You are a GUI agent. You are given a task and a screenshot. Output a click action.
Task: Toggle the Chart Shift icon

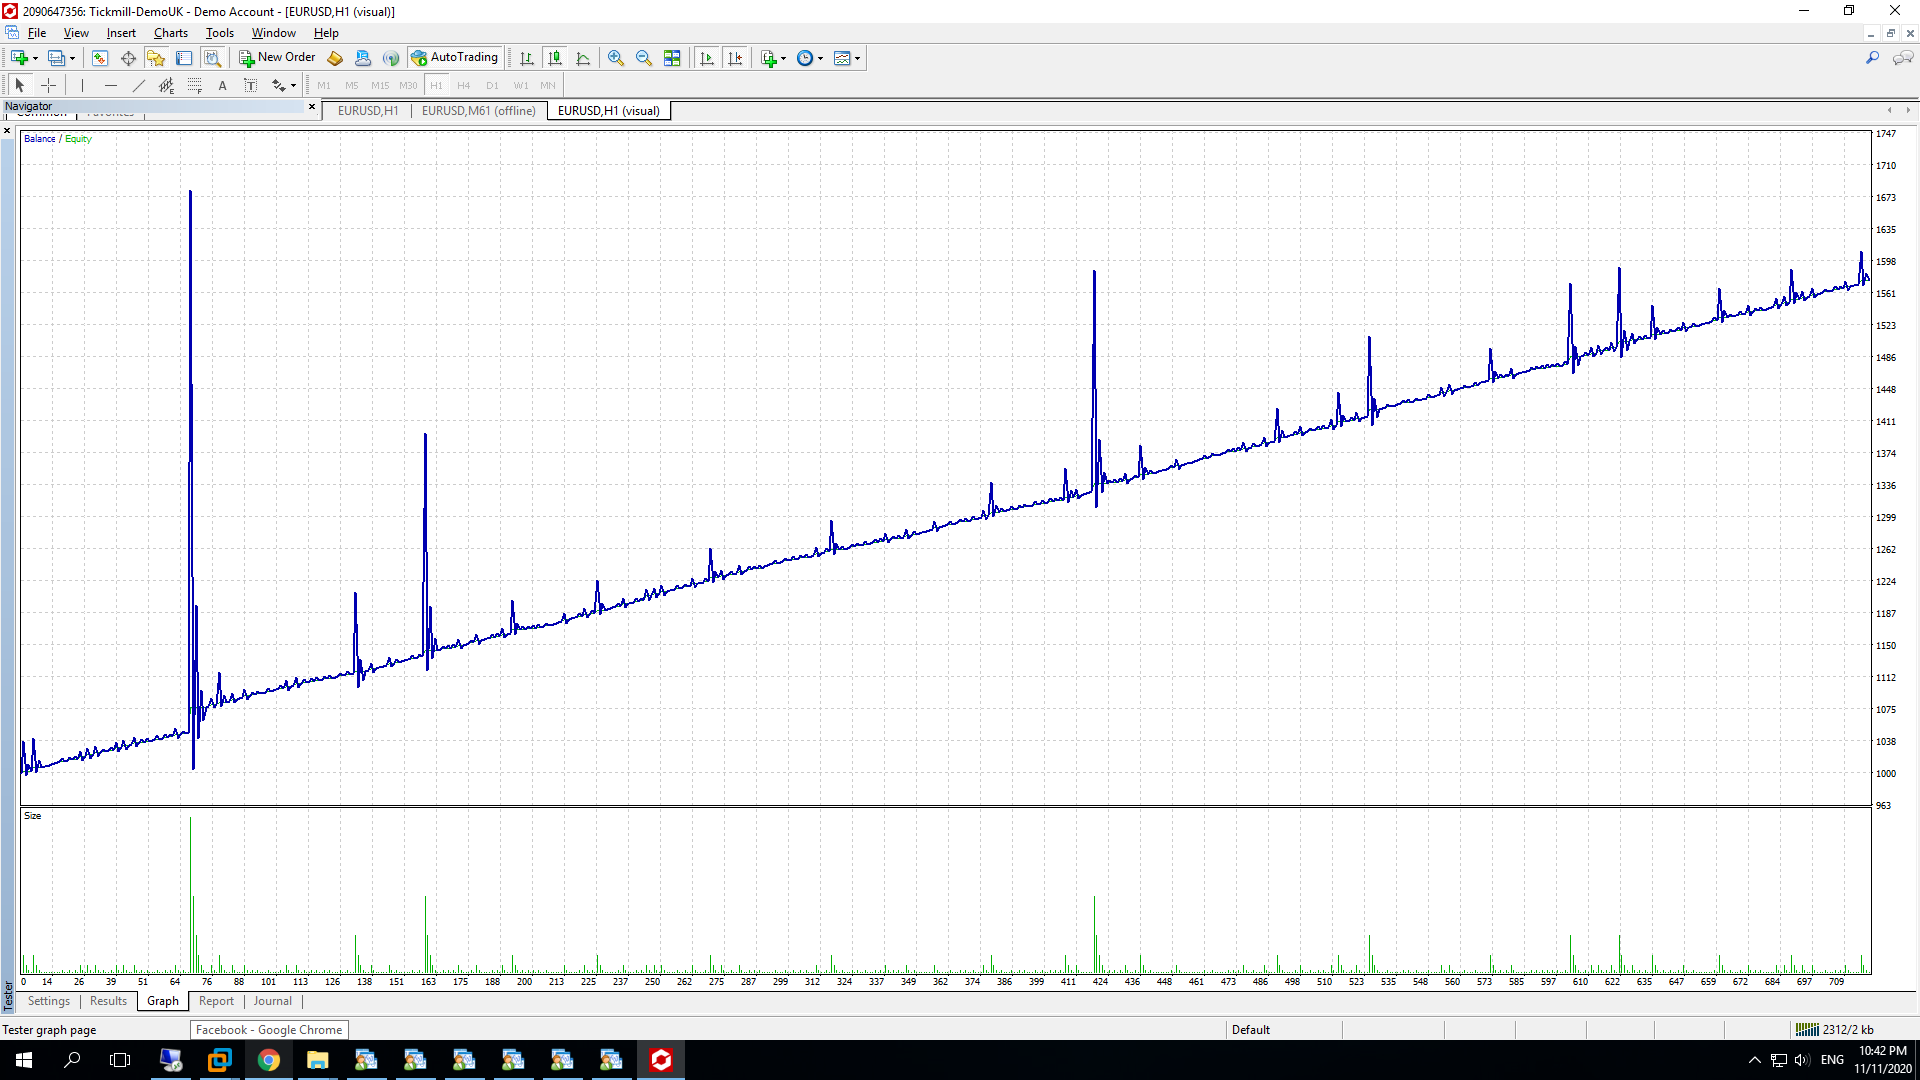(x=736, y=58)
